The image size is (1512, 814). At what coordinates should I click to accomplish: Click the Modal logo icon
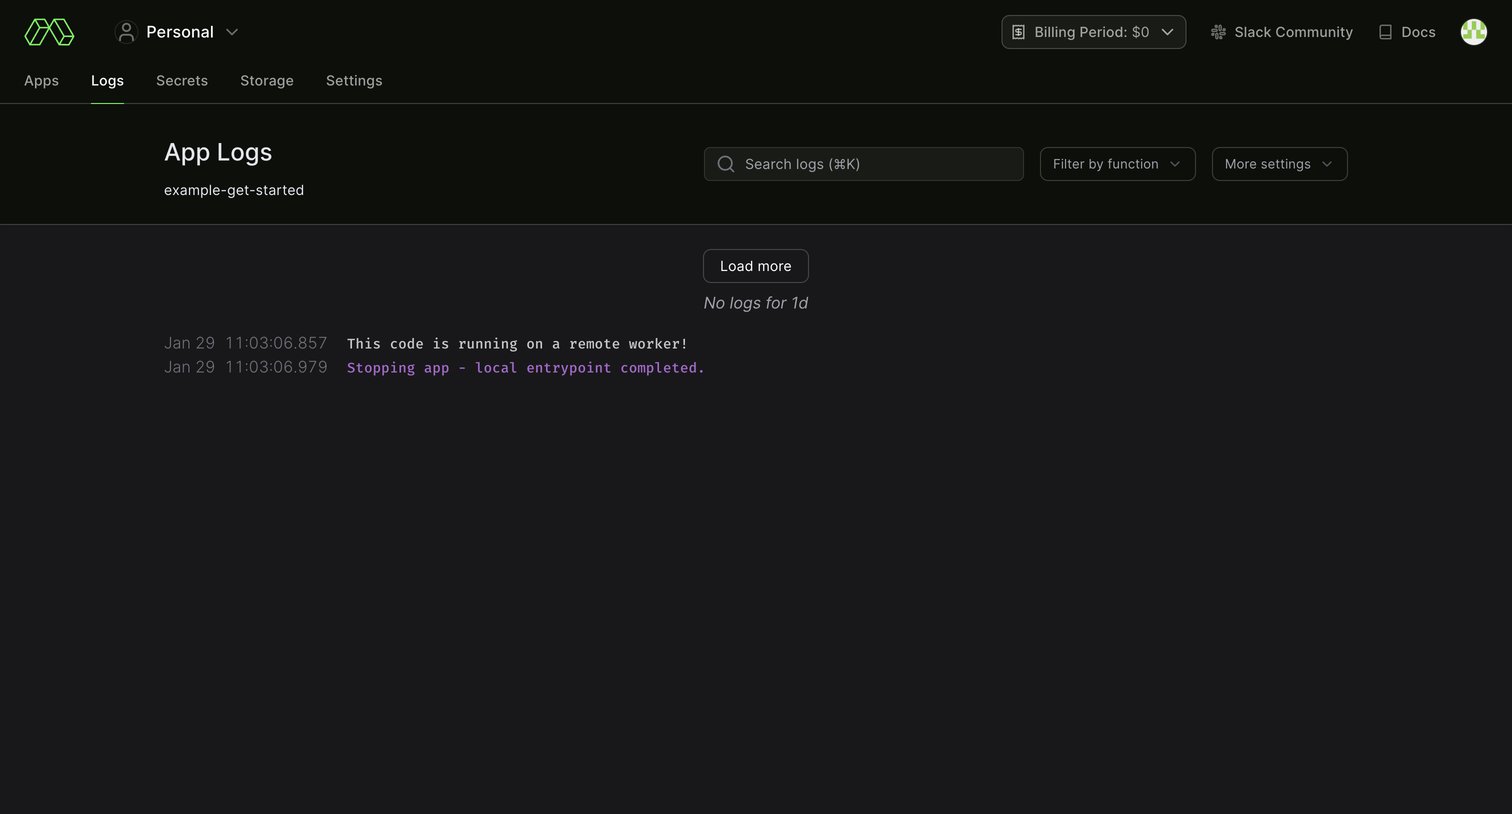(49, 32)
